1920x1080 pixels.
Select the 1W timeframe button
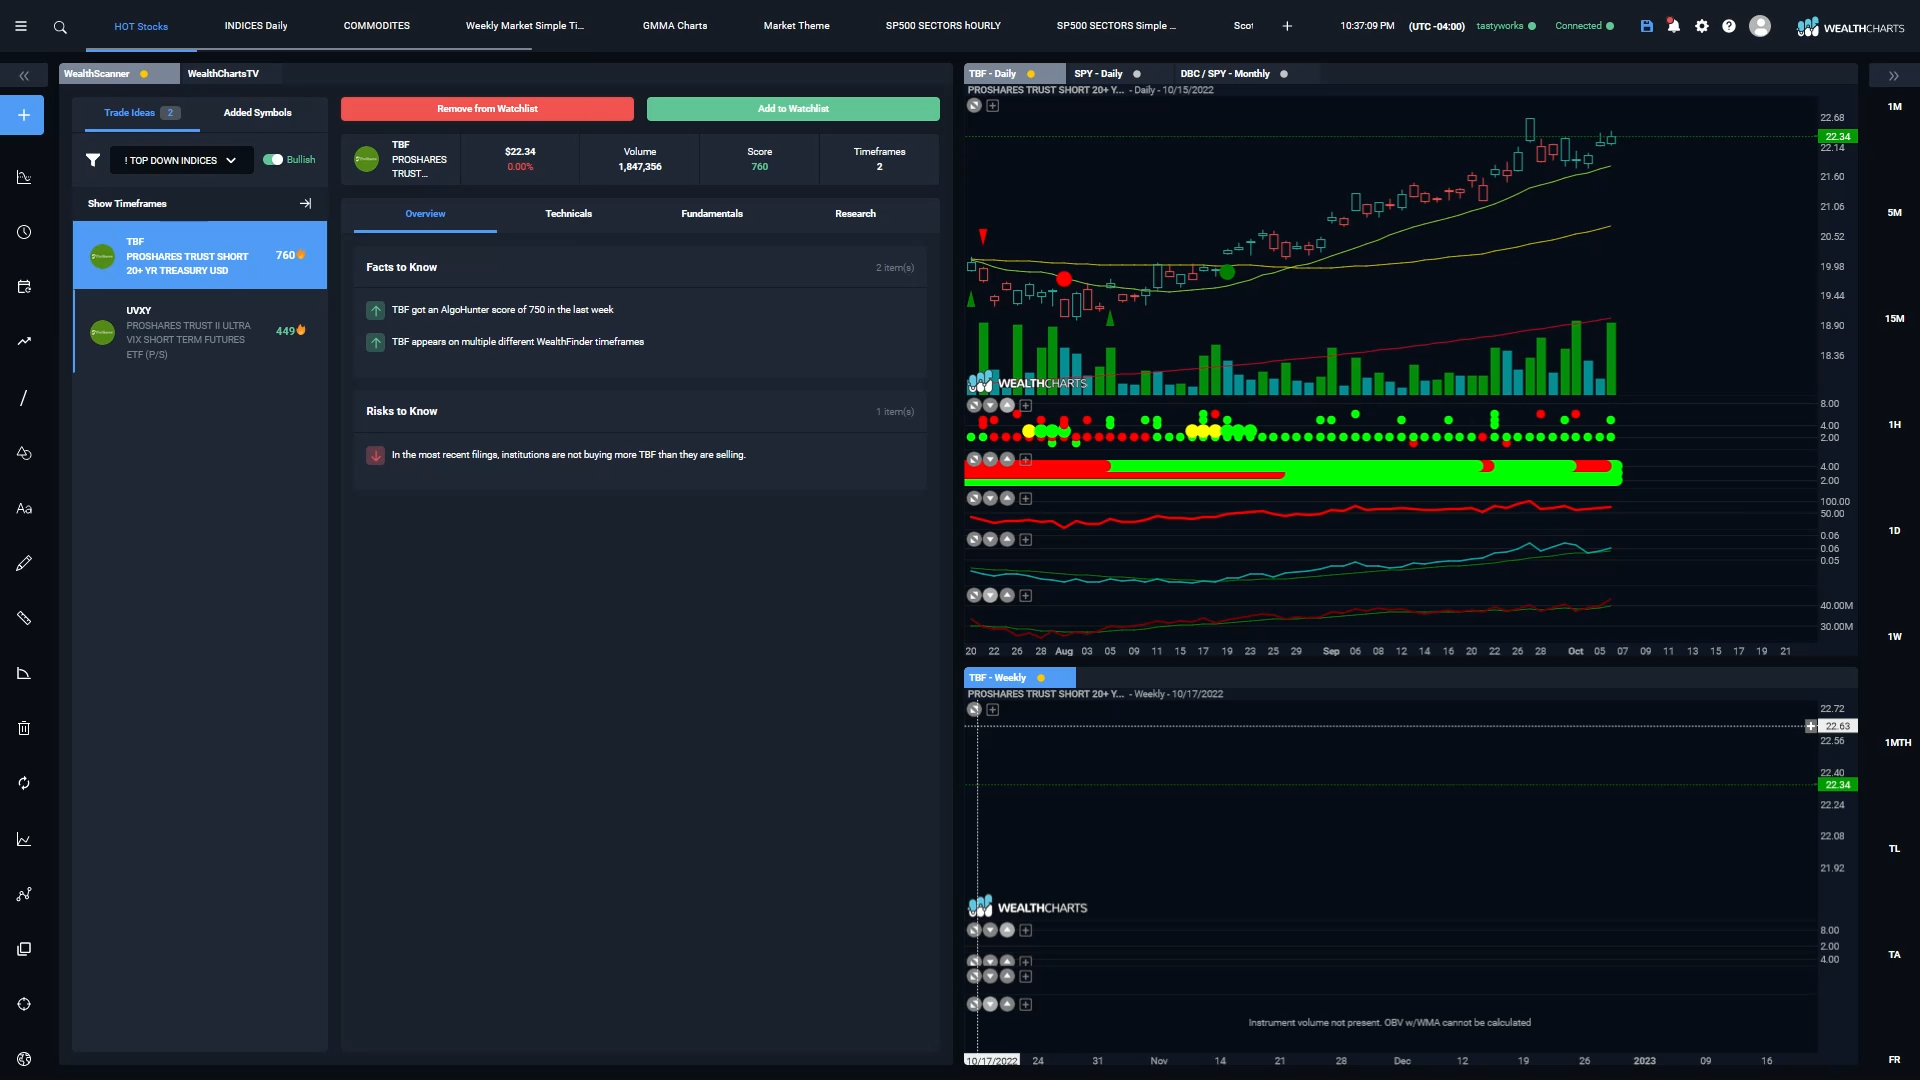click(1894, 637)
